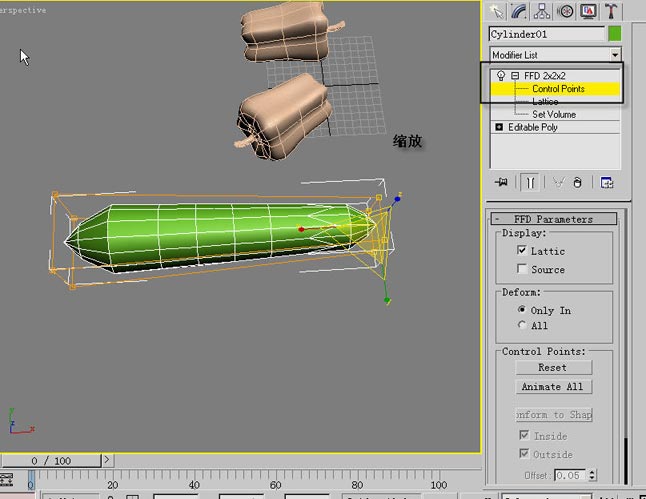Screen dimensions: 646x499
Task: Click the Pin Stack icon
Action: (x=501, y=182)
